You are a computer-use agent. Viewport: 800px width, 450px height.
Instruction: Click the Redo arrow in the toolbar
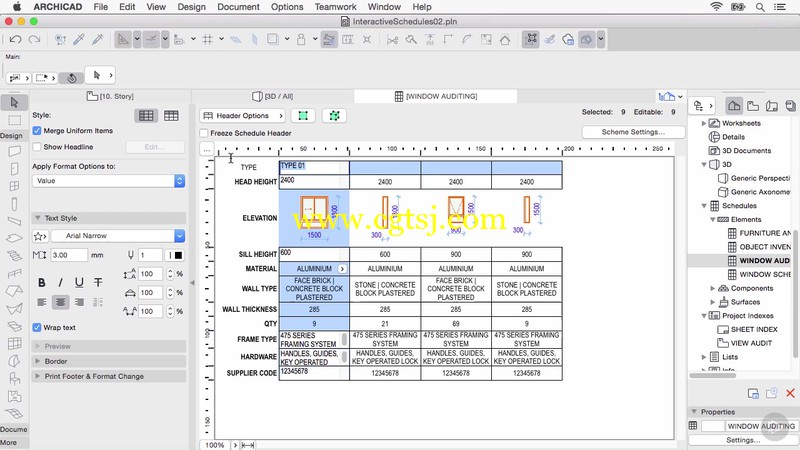click(x=34, y=39)
